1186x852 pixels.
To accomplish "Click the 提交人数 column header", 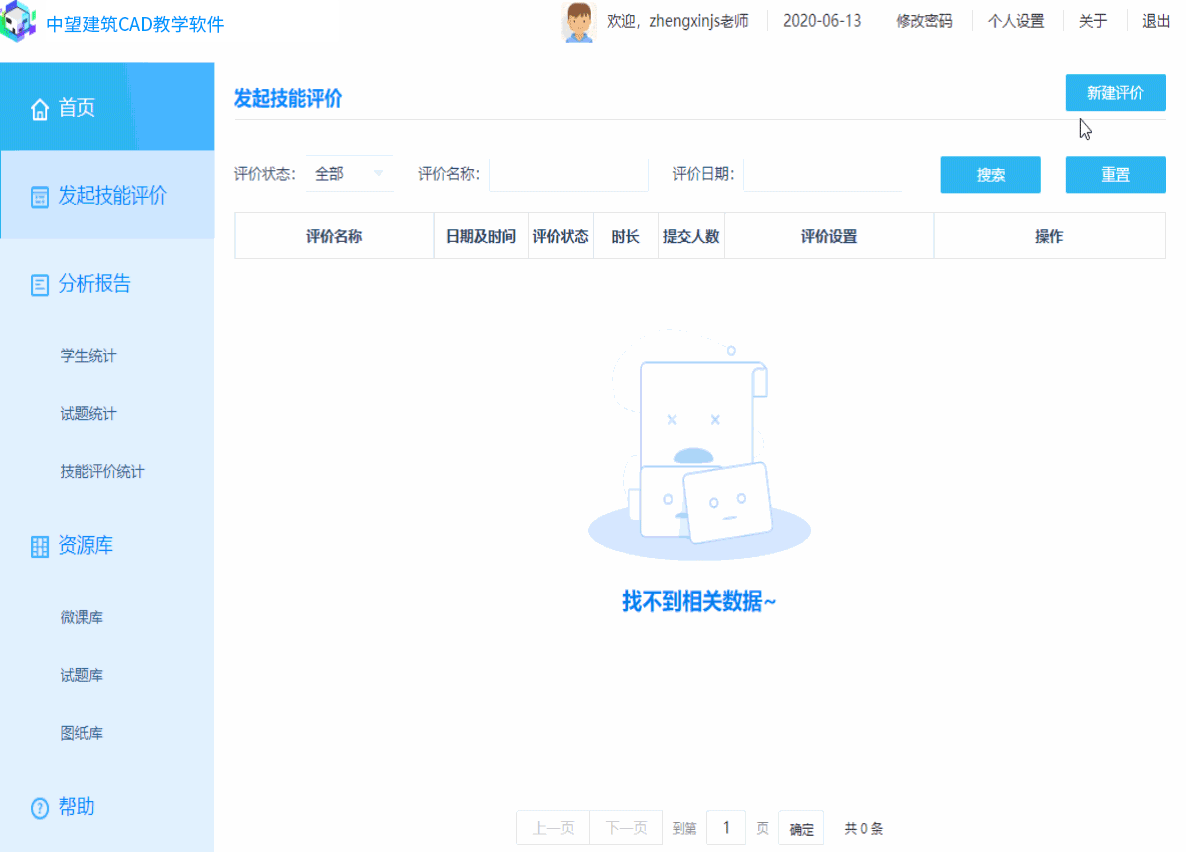I will click(x=691, y=236).
